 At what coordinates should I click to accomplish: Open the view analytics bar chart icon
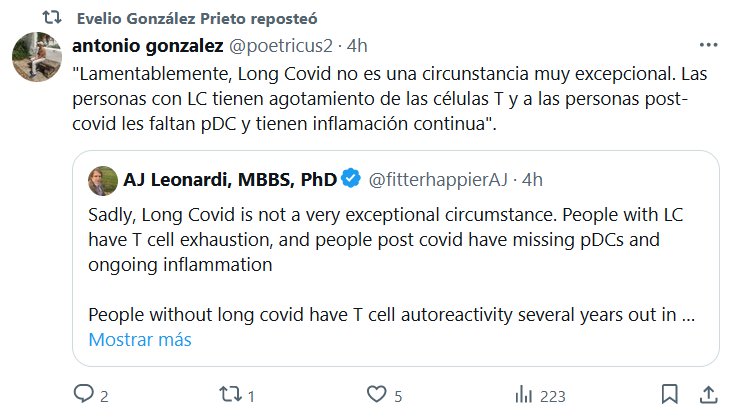(521, 394)
